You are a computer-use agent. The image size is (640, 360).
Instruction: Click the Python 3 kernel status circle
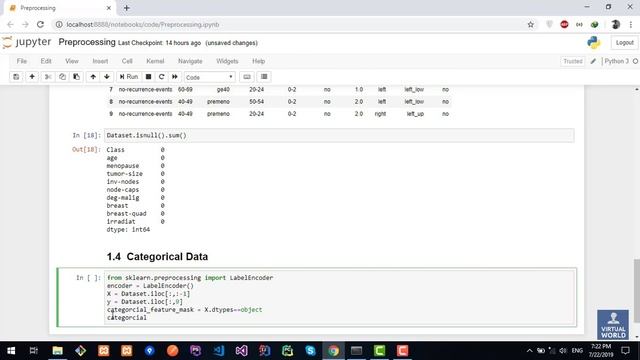pos(635,61)
